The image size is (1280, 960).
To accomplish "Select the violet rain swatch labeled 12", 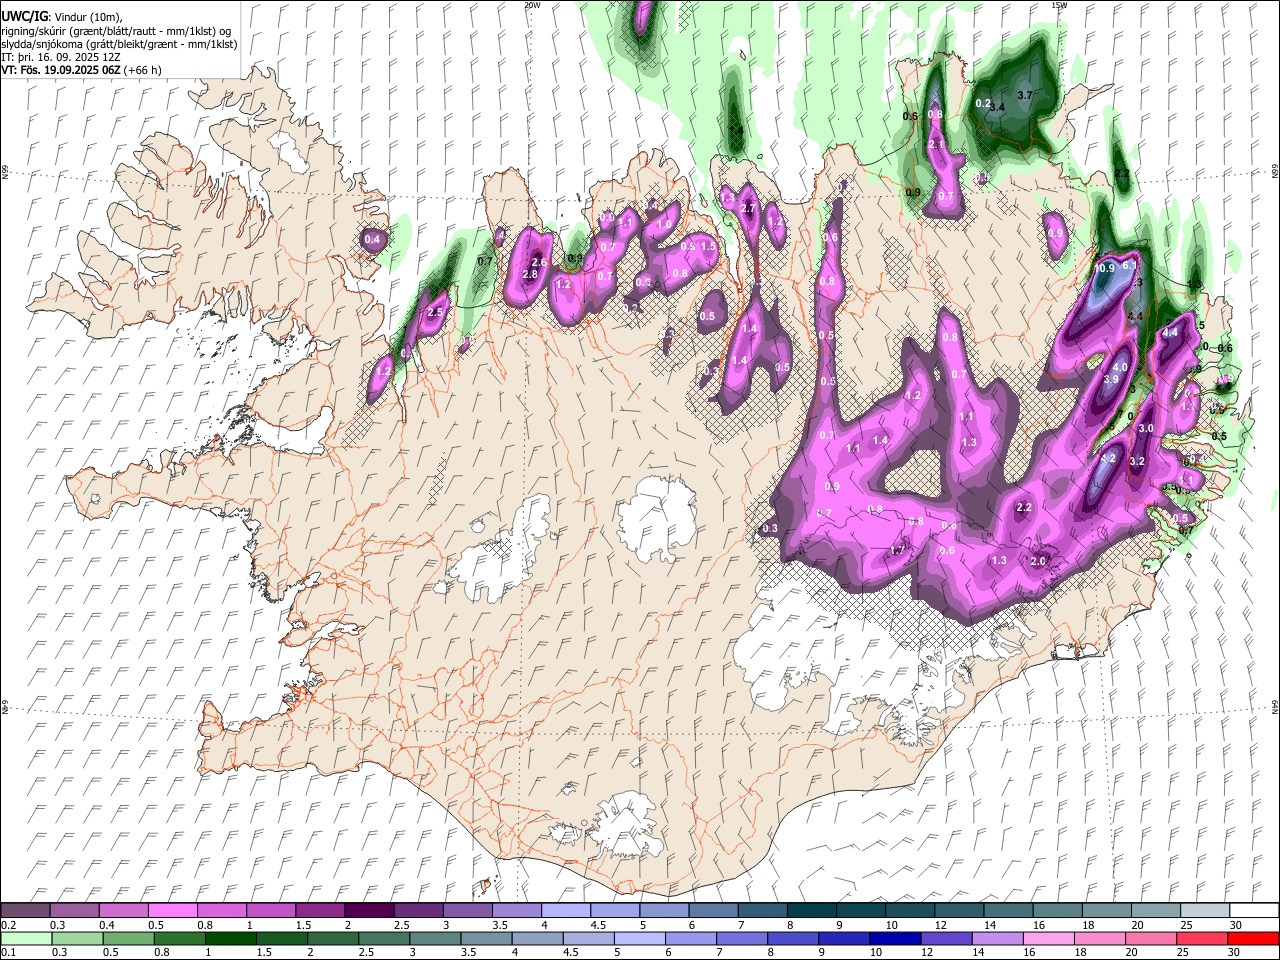I will coord(946,938).
